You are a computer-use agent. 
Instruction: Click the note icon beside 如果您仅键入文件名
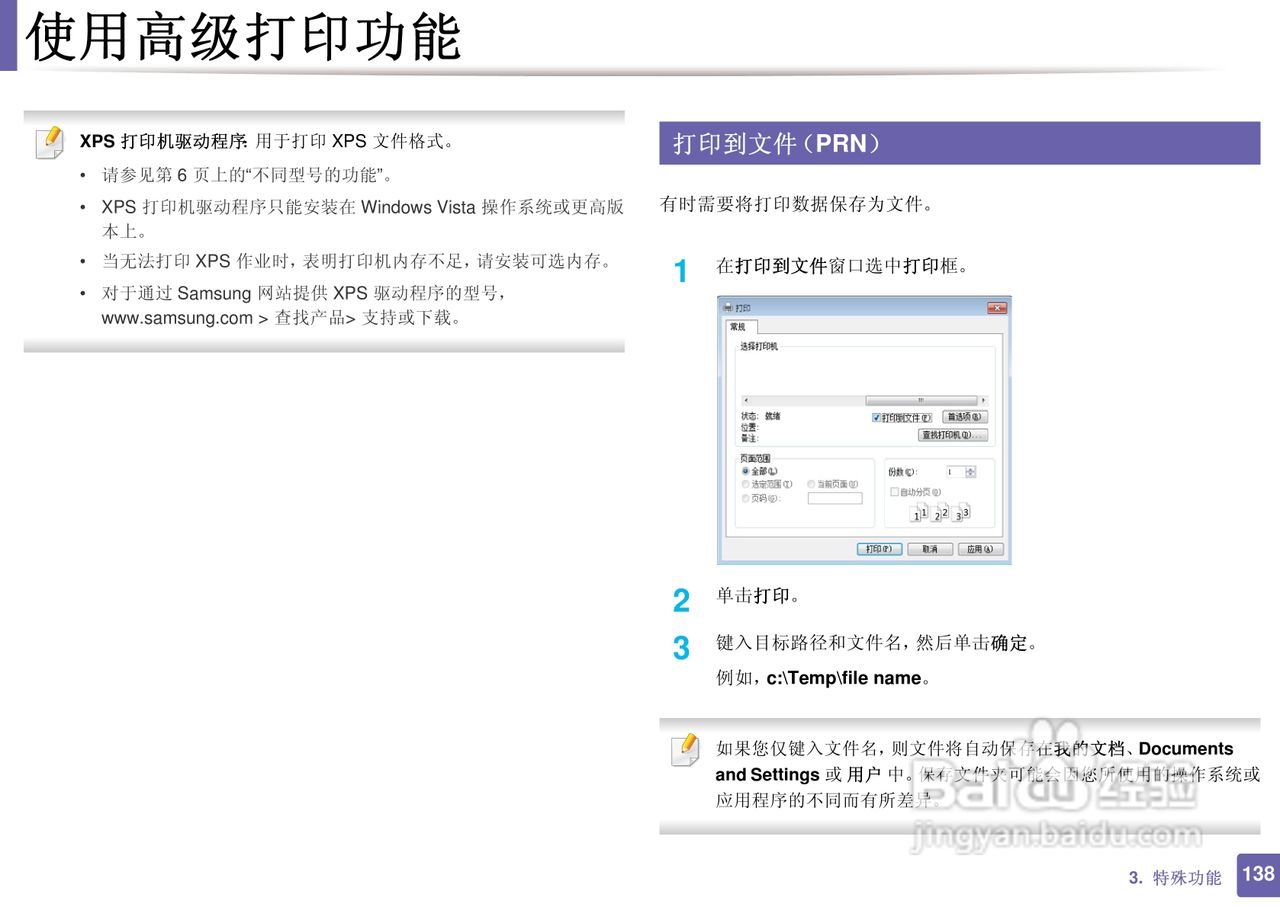pyautogui.click(x=685, y=750)
